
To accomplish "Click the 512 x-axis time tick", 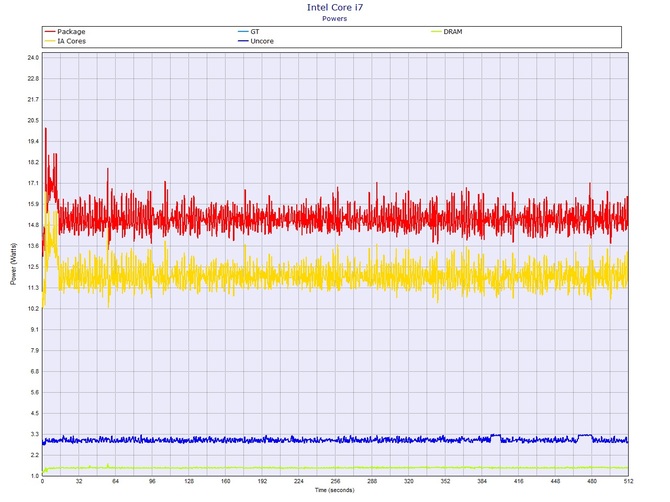I will point(628,481).
